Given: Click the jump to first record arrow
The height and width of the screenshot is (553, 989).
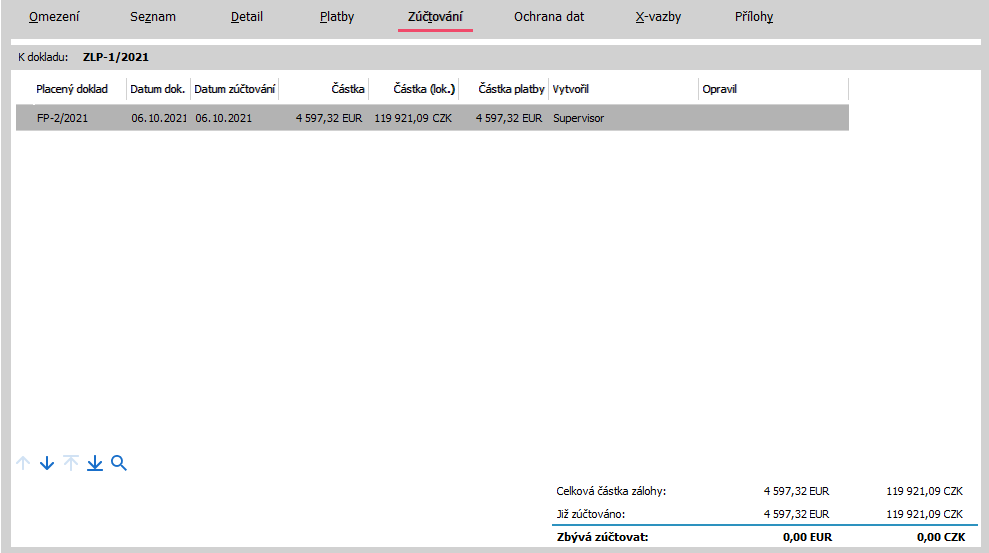Looking at the screenshot, I should click(71, 463).
